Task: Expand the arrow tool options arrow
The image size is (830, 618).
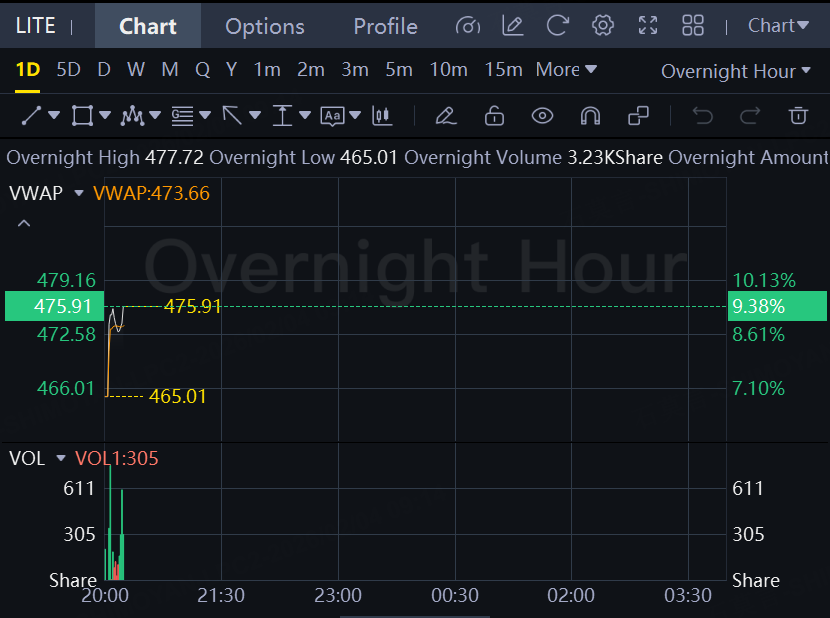Action: (x=255, y=115)
